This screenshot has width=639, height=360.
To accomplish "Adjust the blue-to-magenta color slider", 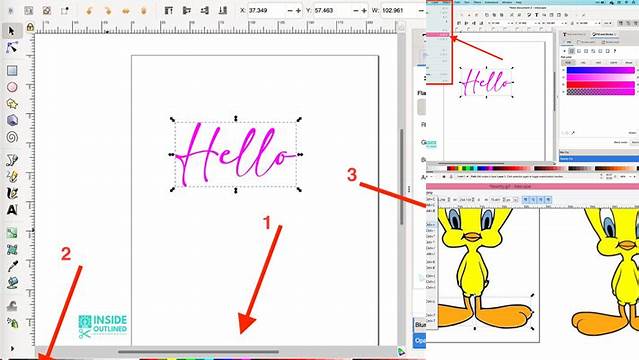I will pyautogui.click(x=600, y=70).
